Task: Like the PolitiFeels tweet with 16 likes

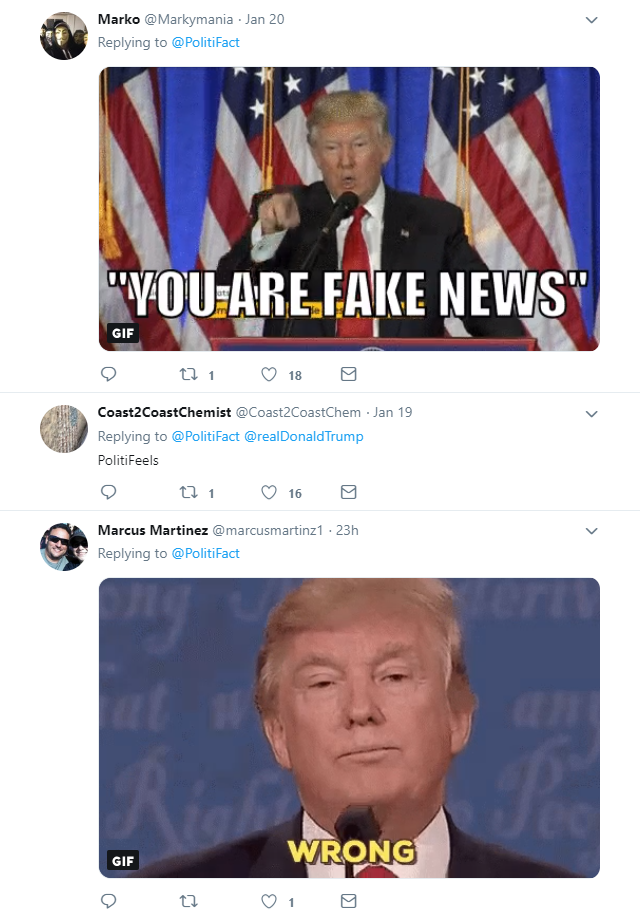Action: coord(269,492)
